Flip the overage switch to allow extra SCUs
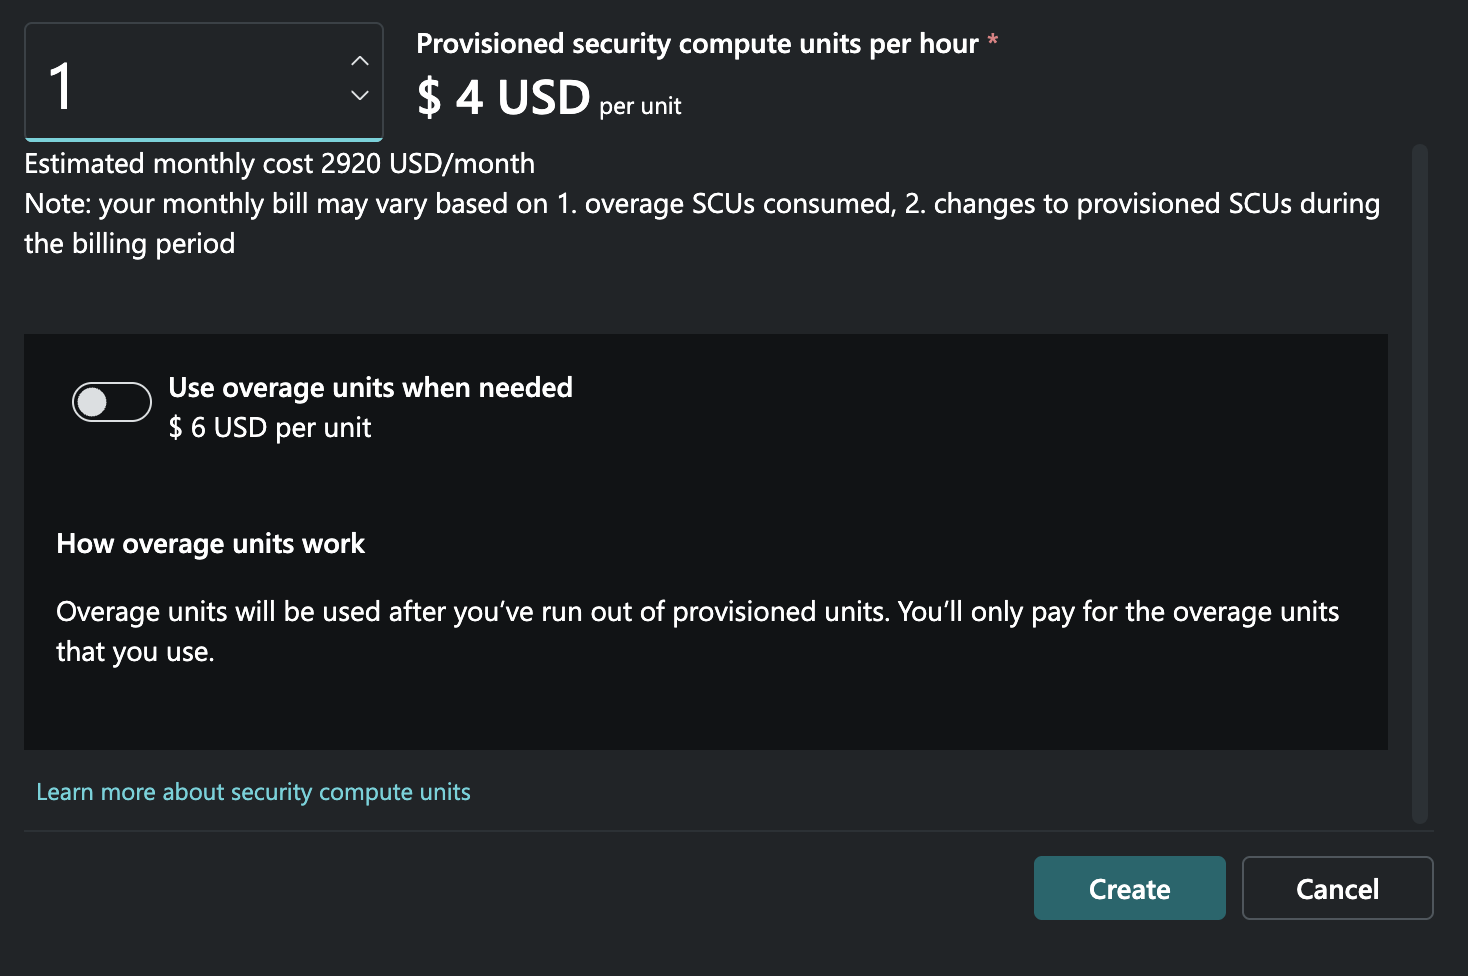Viewport: 1468px width, 976px height. click(111, 401)
